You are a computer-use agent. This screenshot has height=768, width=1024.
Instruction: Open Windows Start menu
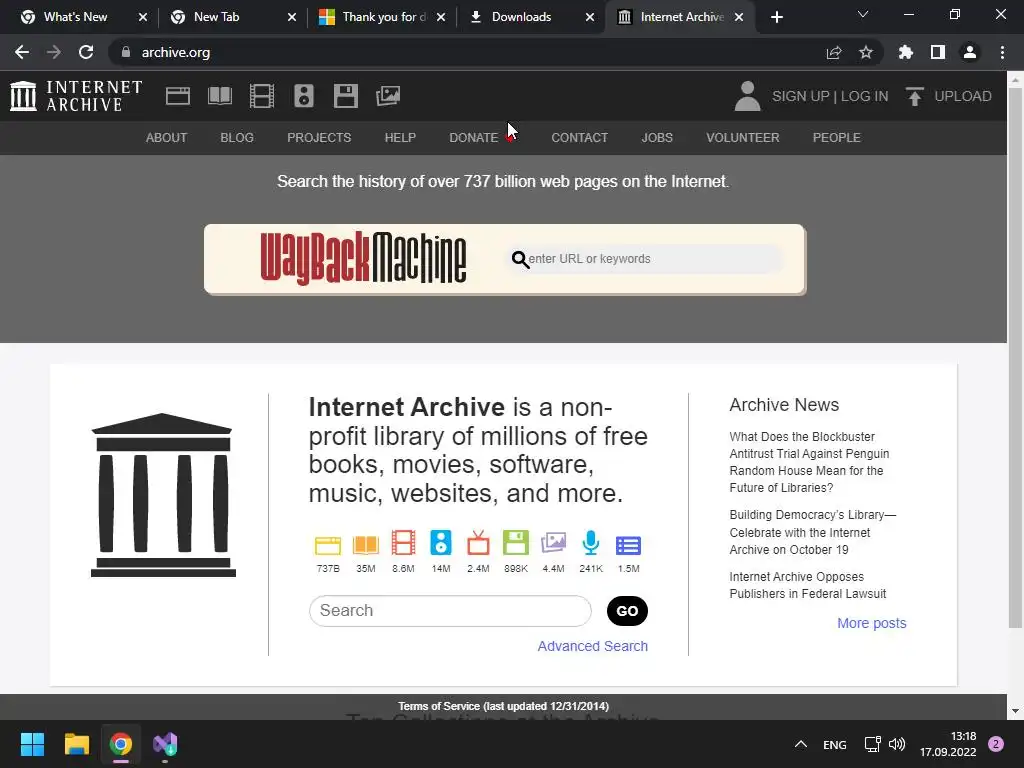point(32,744)
